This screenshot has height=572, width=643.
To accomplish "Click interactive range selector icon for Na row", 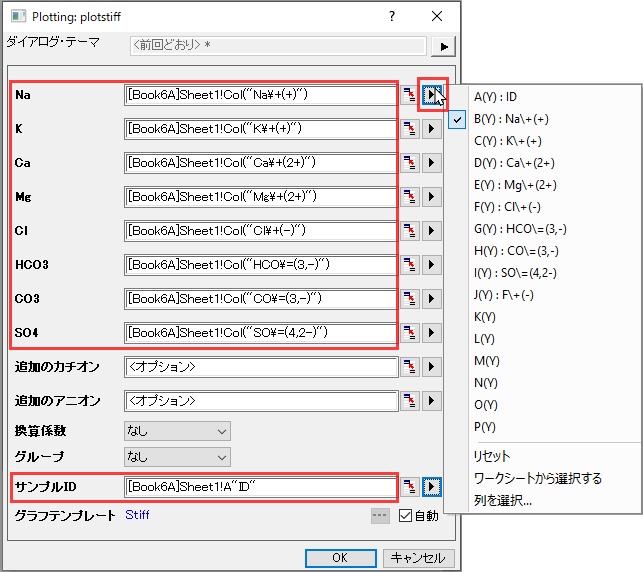I will point(409,95).
